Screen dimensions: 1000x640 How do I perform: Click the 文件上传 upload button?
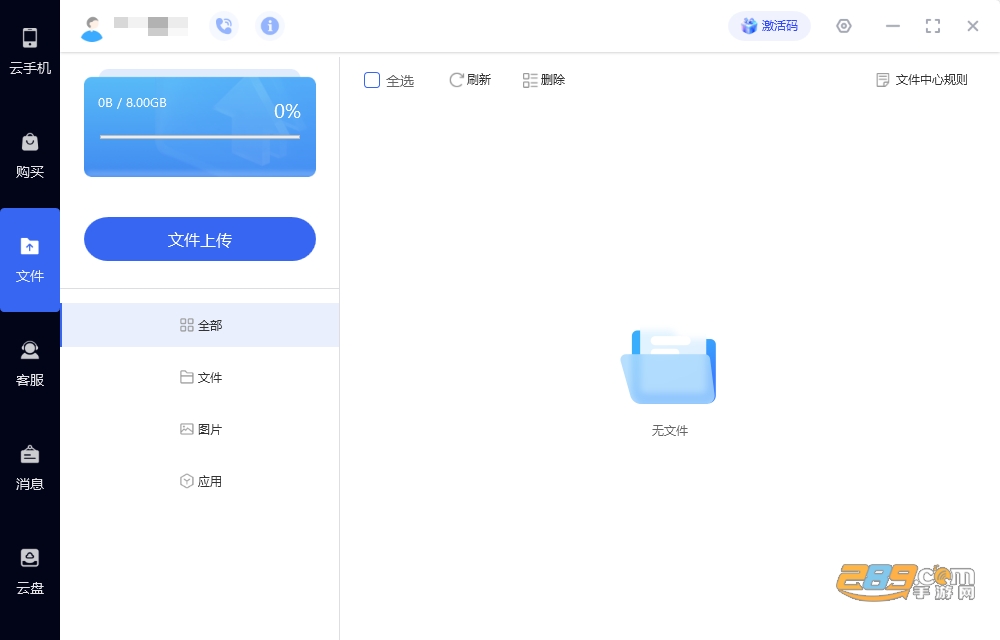200,239
